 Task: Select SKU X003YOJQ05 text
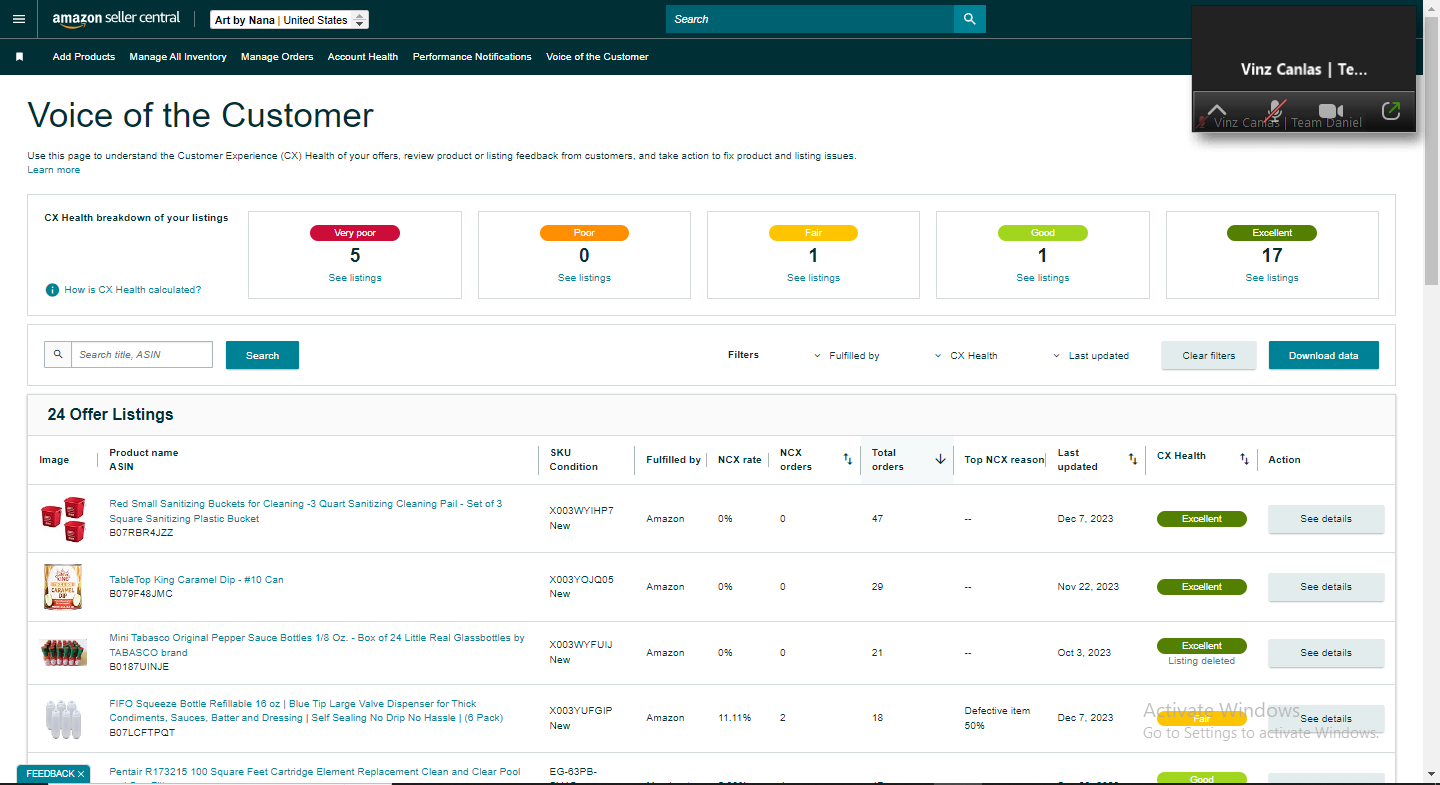click(581, 579)
